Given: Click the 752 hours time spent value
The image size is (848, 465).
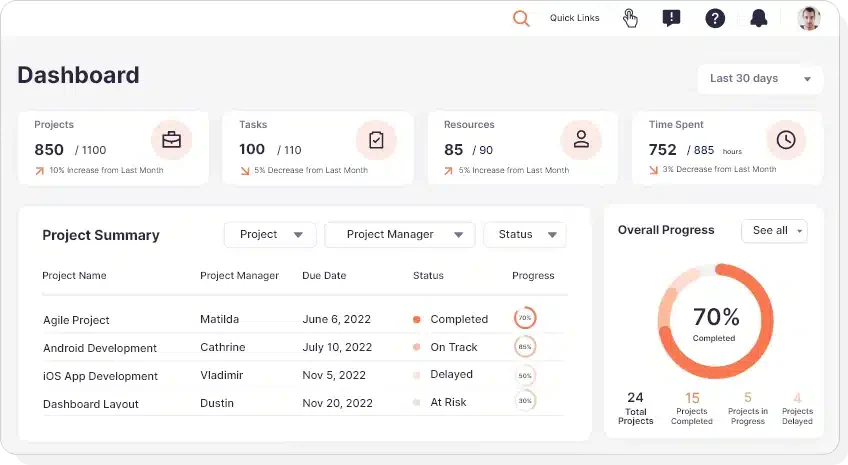Looking at the screenshot, I should (x=662, y=150).
